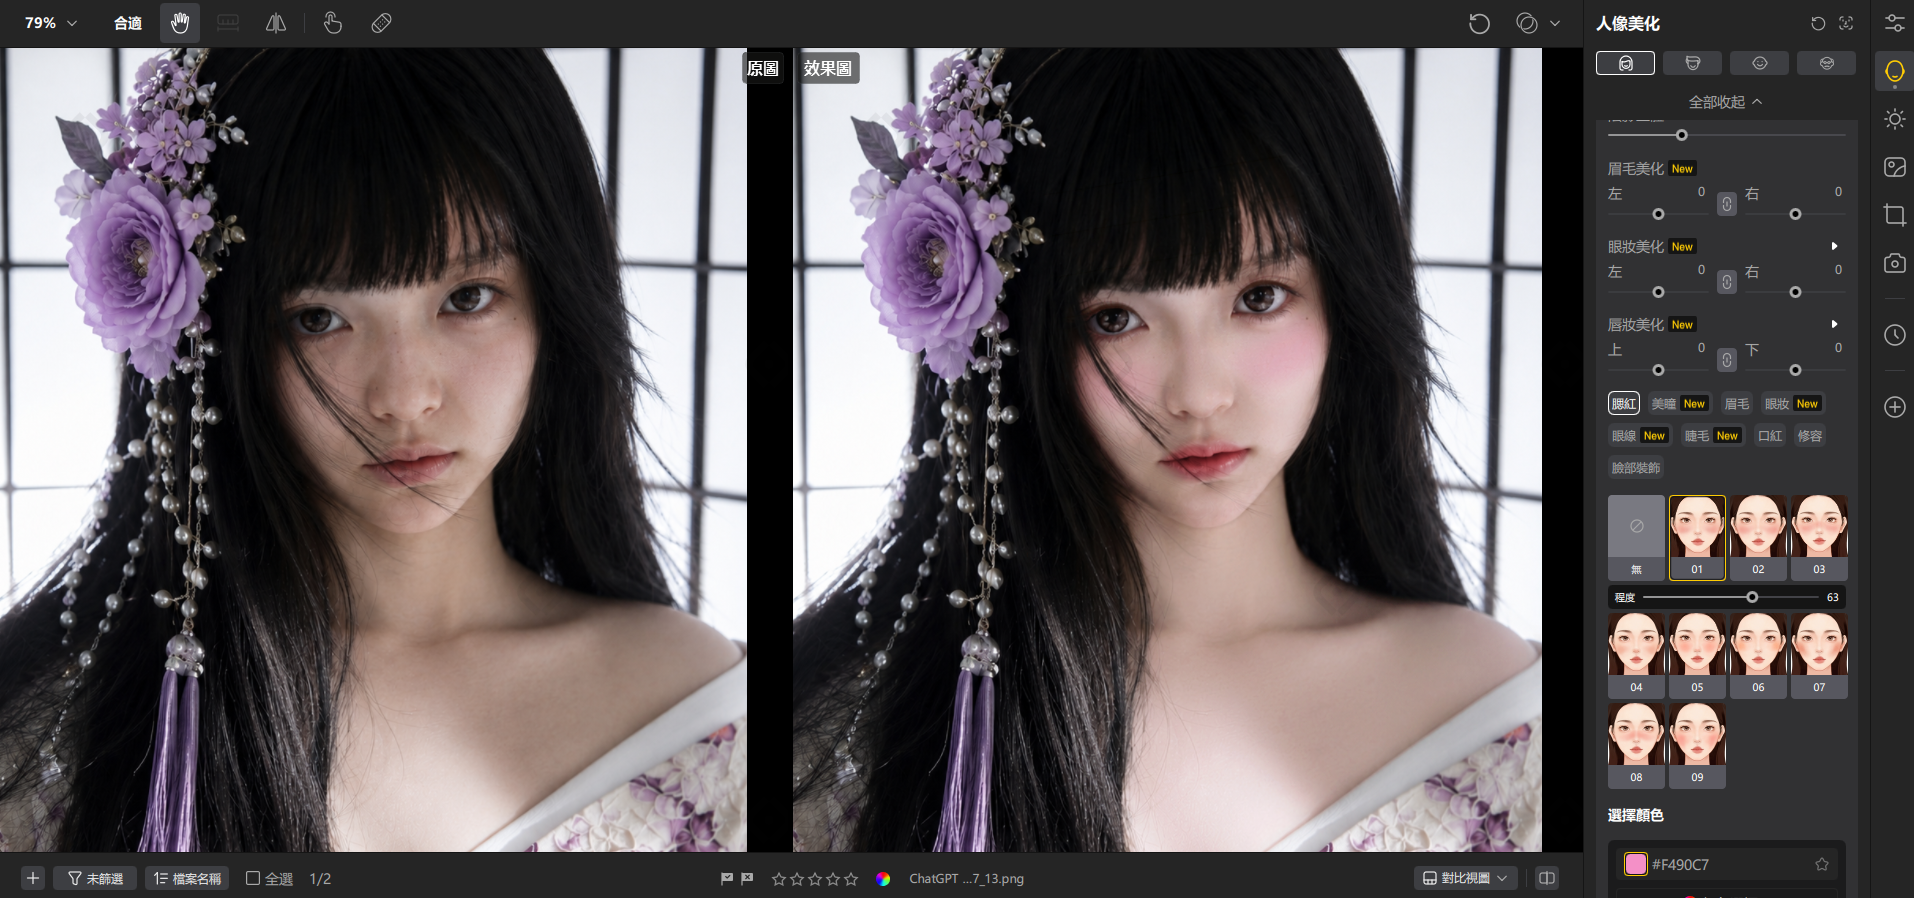Viewport: 1914px width, 898px height.
Task: Collapse all sections with 全部收起
Action: 1725,102
